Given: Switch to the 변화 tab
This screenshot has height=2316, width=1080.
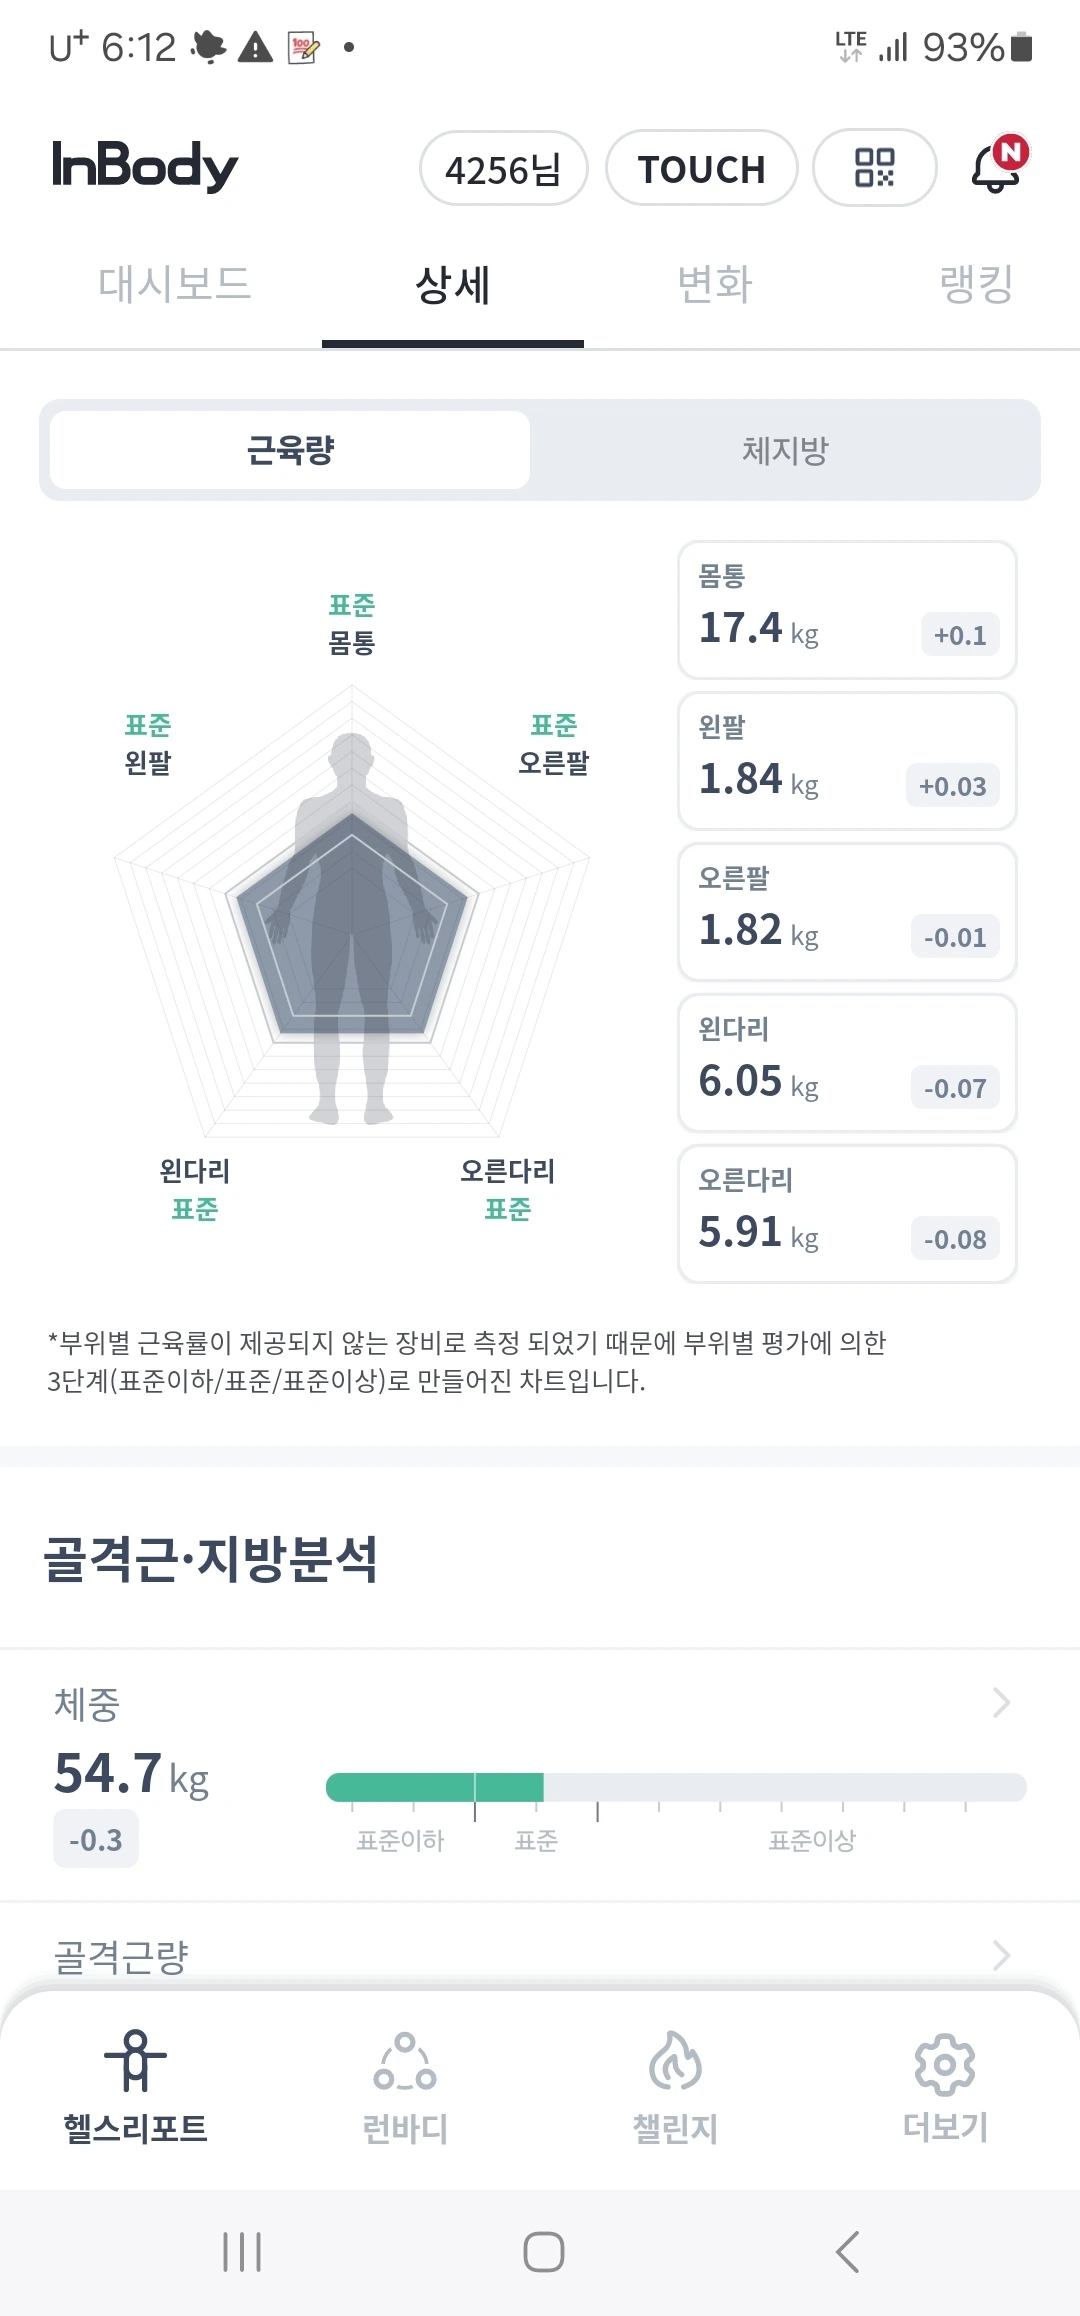Looking at the screenshot, I should coord(714,284).
